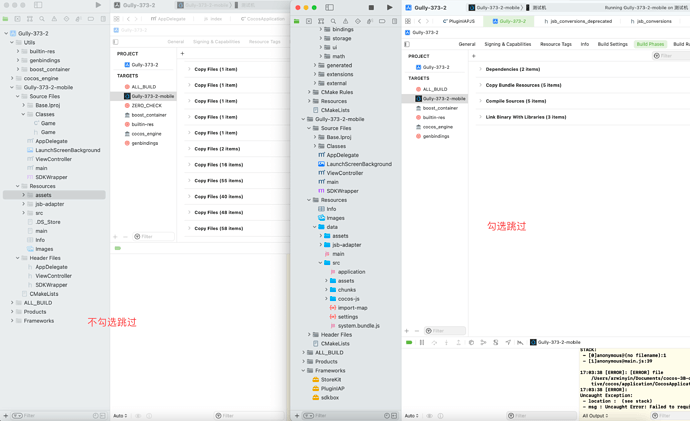Open report navigator in left window

[103, 19]
